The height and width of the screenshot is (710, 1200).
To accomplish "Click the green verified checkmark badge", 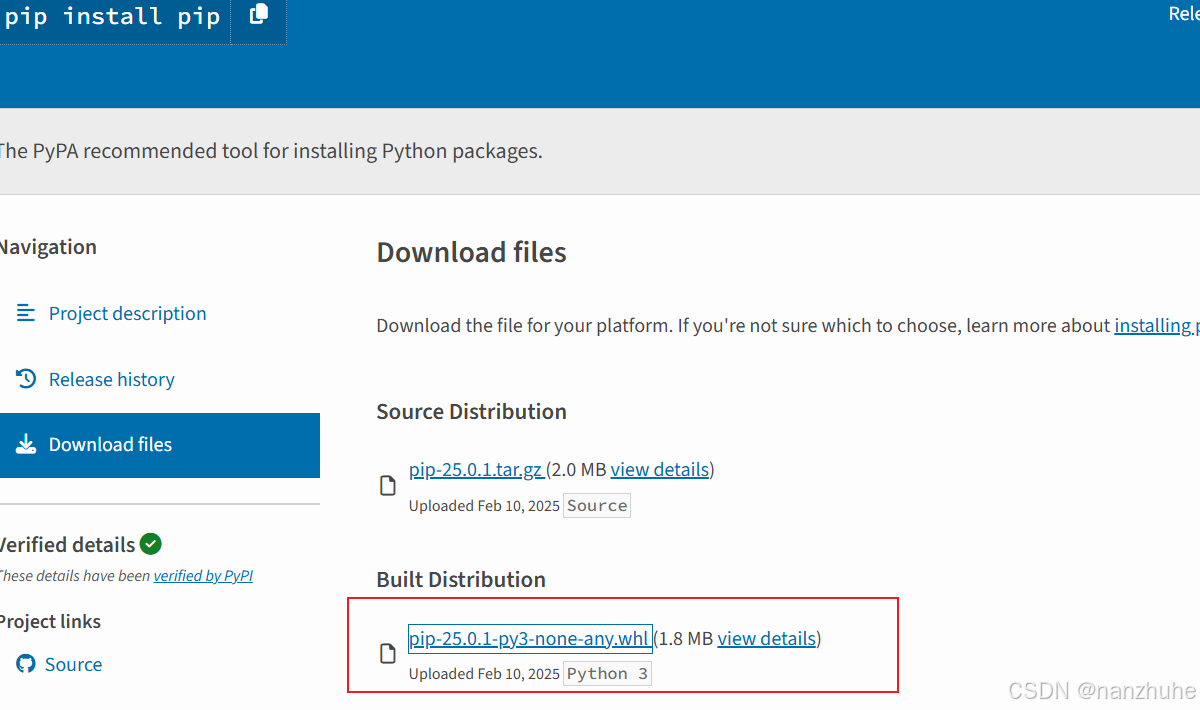I will pyautogui.click(x=151, y=544).
